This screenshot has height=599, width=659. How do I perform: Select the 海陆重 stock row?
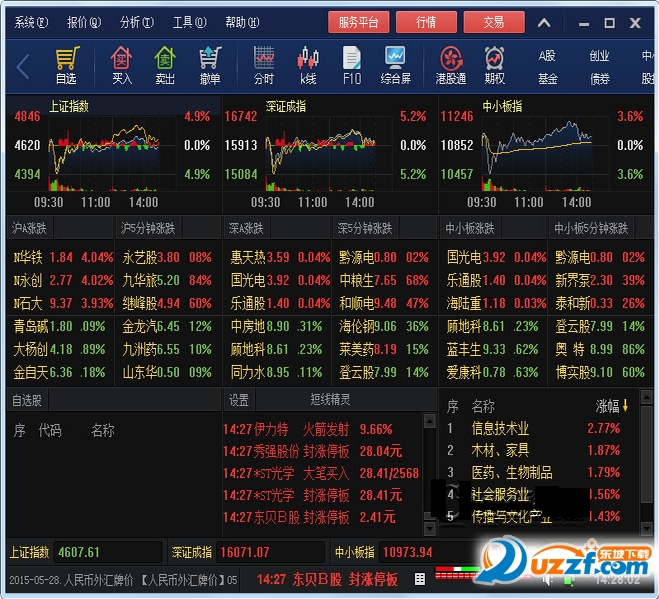click(496, 303)
